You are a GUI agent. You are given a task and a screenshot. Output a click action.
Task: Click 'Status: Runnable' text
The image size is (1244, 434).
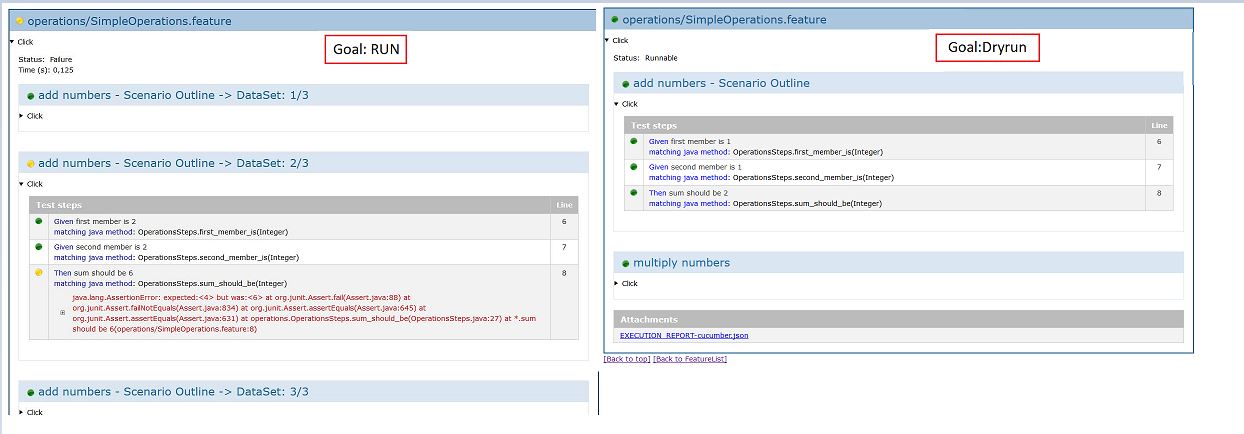pos(645,58)
